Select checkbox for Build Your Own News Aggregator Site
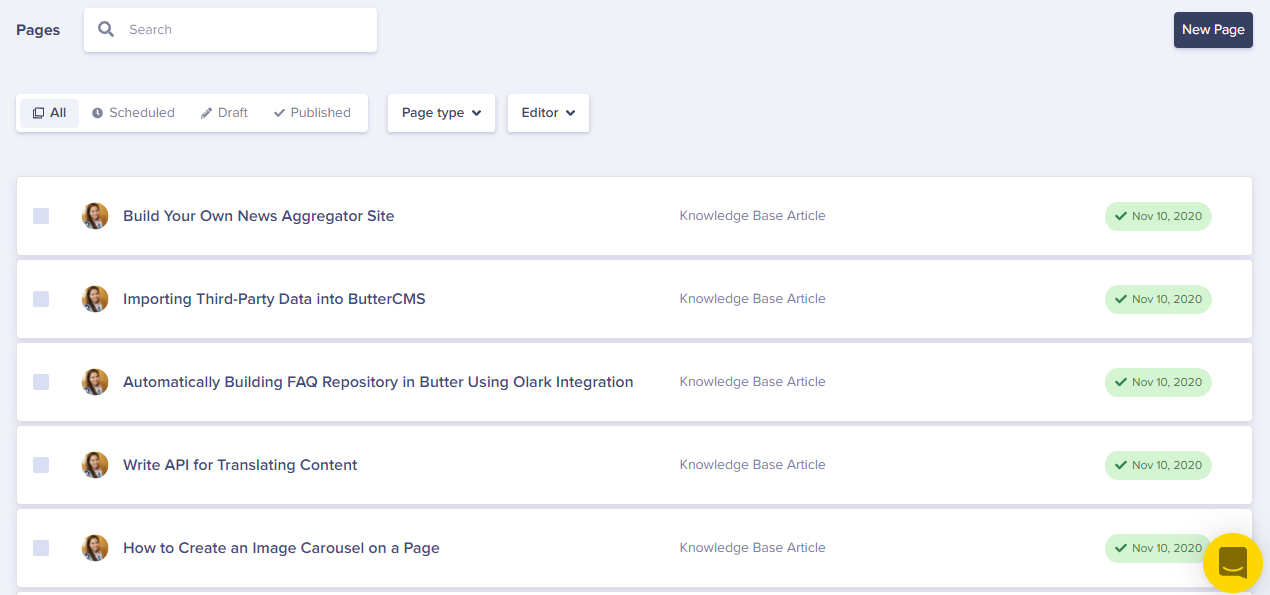Image resolution: width=1270 pixels, height=595 pixels. (x=41, y=216)
